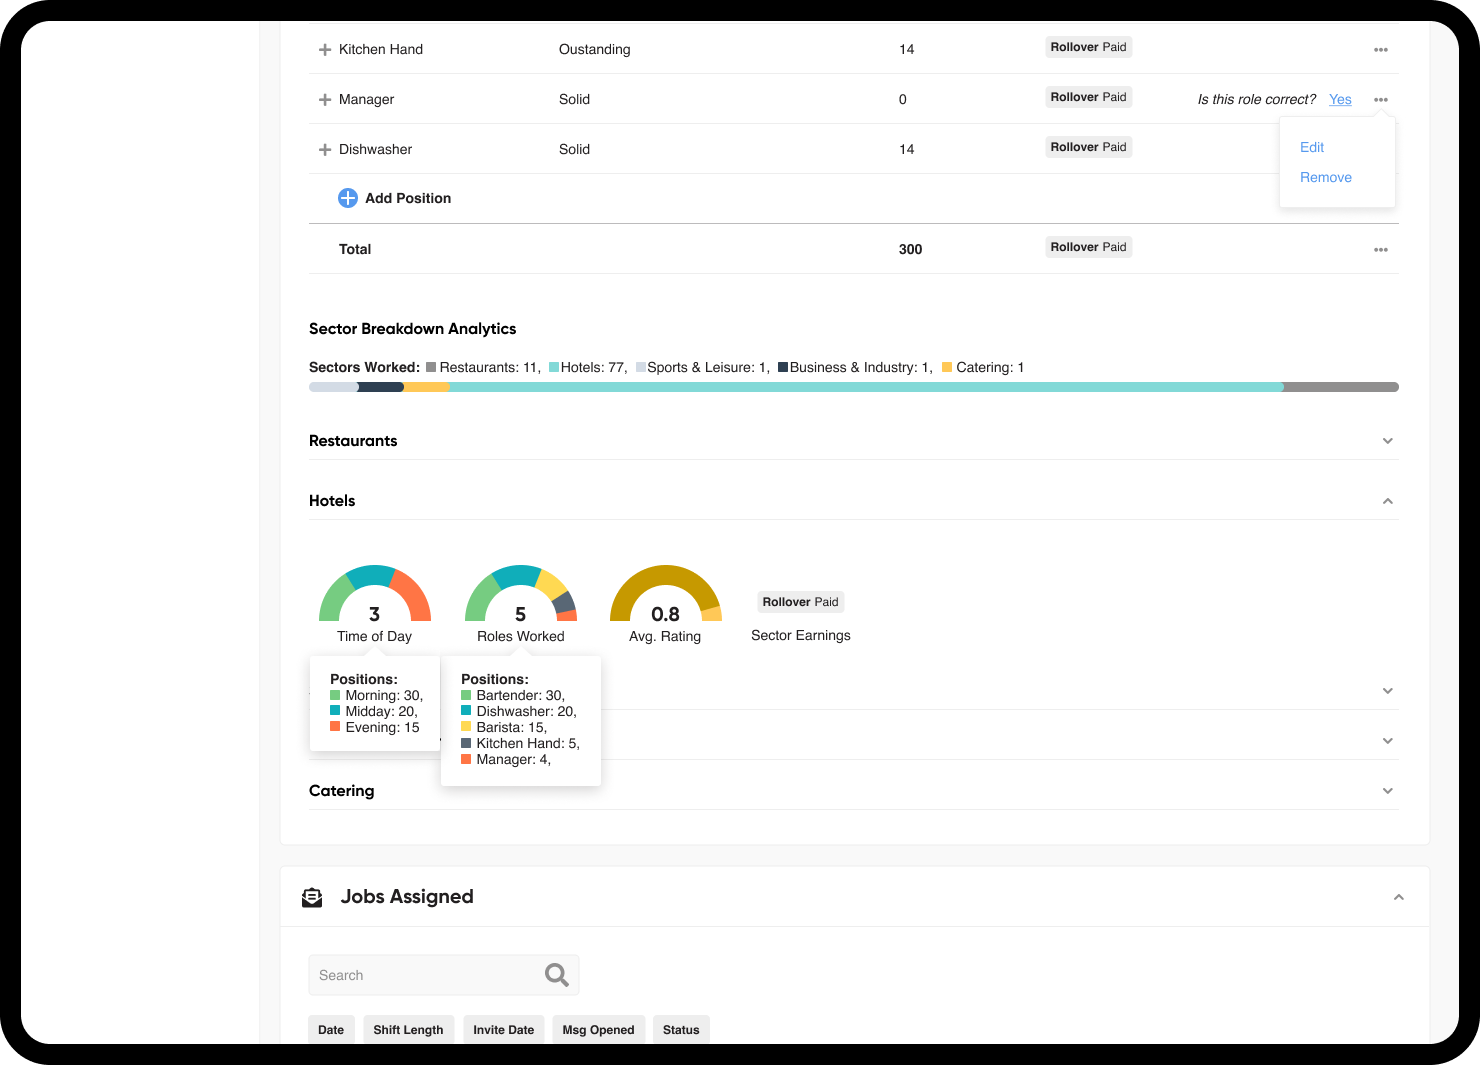Sort by the Shift Length button
The image size is (1480, 1065).
pyautogui.click(x=408, y=1030)
